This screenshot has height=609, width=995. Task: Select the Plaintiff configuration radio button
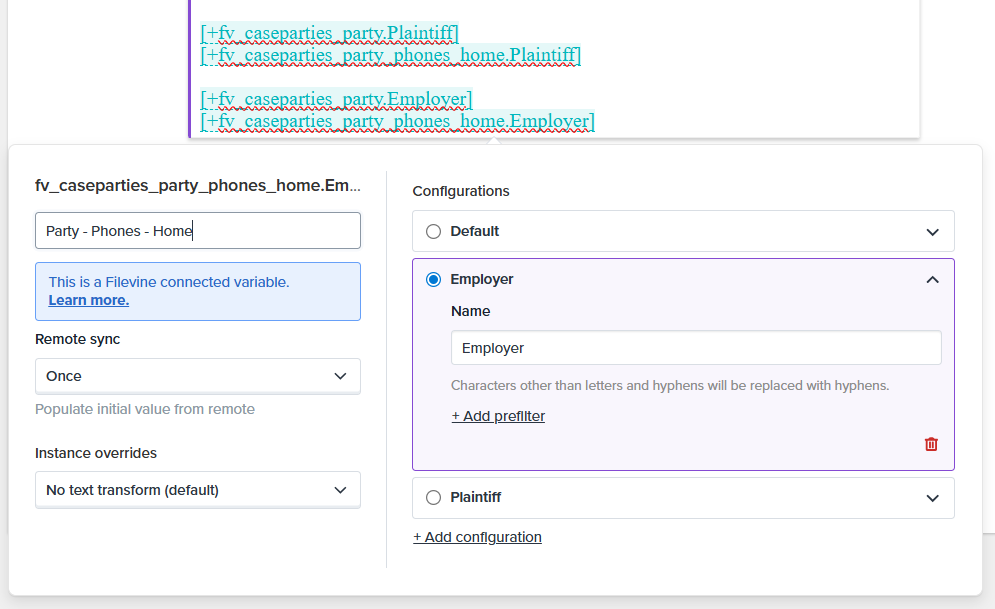(x=433, y=498)
